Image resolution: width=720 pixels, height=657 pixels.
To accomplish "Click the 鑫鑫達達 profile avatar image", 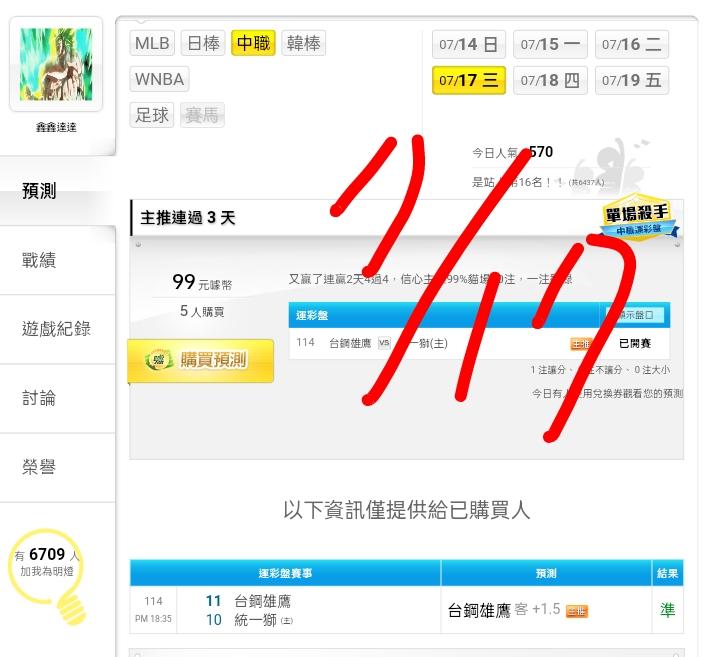I will pos(56,64).
